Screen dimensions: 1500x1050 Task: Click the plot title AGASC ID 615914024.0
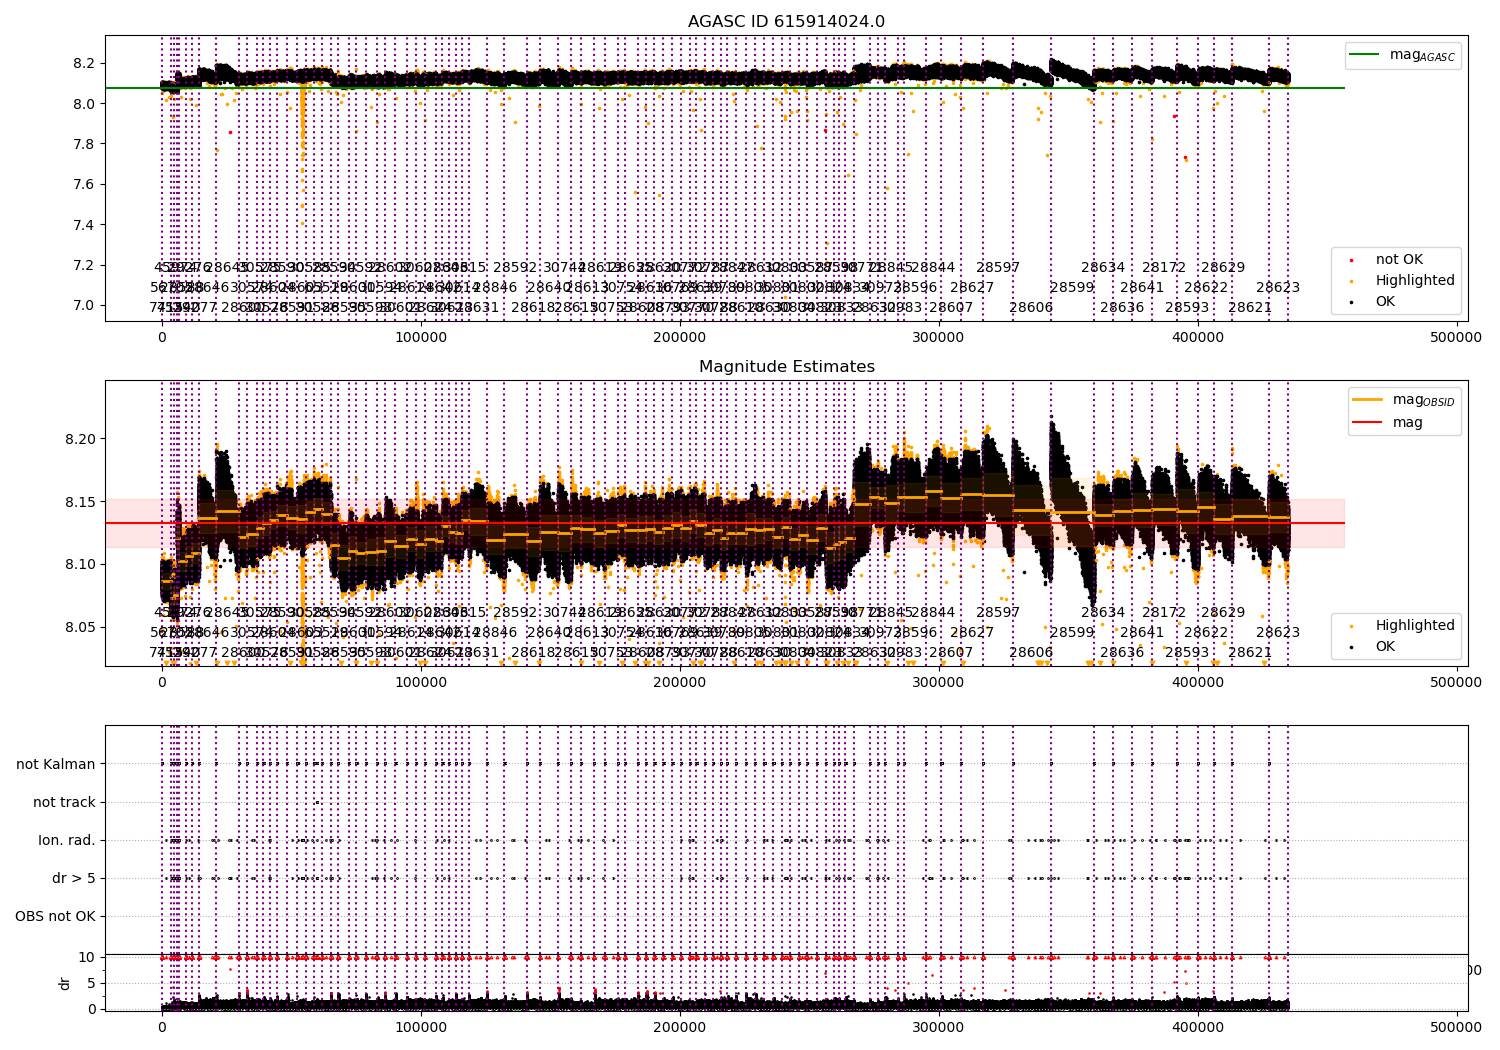pyautogui.click(x=786, y=22)
